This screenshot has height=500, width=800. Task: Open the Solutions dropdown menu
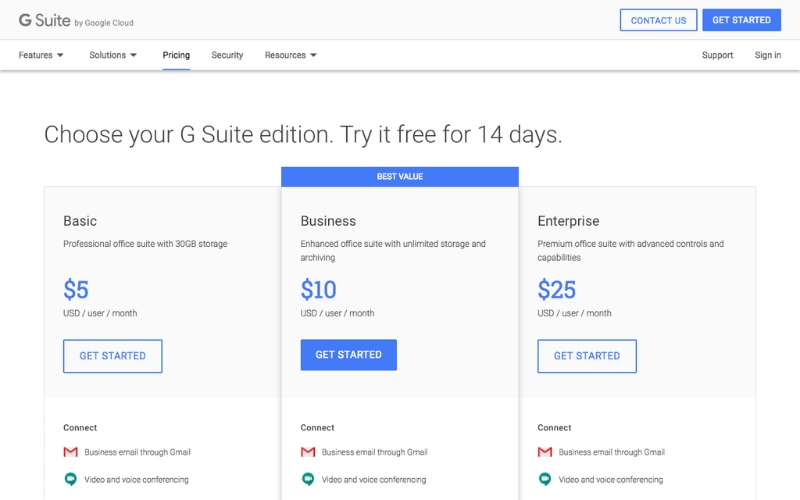(113, 55)
